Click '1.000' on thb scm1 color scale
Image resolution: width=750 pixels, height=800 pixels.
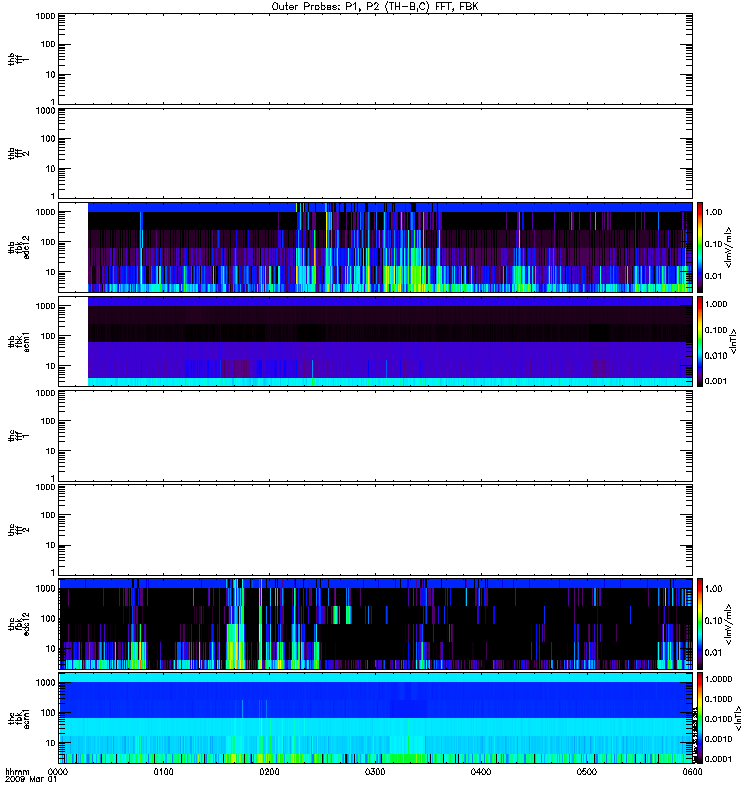pyautogui.click(x=716, y=304)
